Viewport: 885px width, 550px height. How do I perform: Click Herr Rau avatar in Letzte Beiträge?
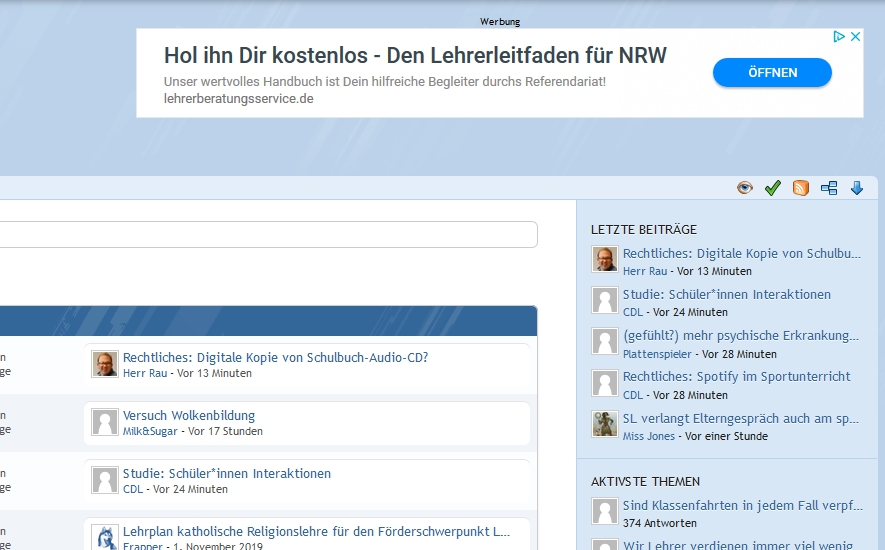click(x=605, y=260)
